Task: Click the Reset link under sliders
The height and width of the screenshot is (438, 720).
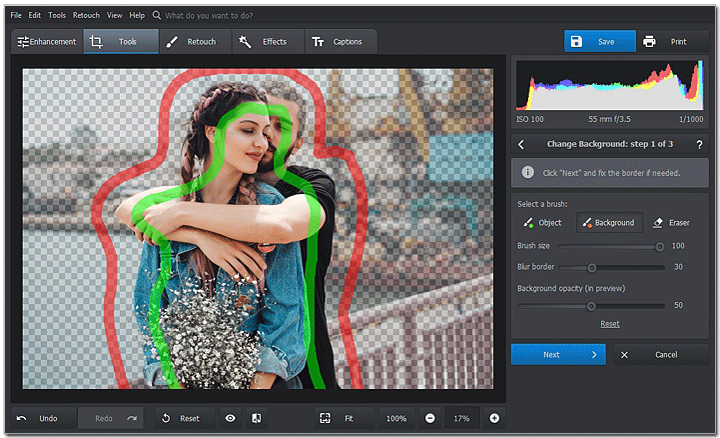Action: coord(610,324)
